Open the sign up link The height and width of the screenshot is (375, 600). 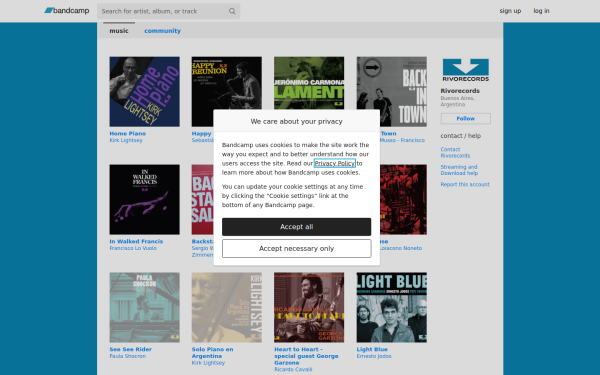510,11
